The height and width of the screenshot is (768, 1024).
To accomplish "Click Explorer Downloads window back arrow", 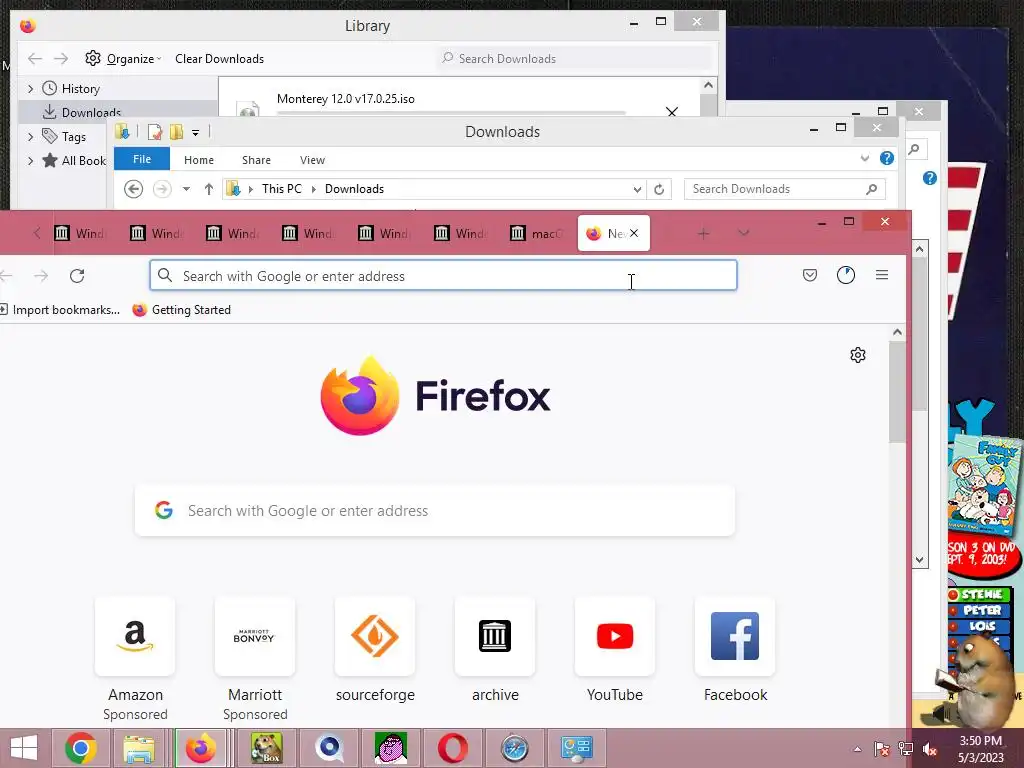I will pyautogui.click(x=133, y=189).
